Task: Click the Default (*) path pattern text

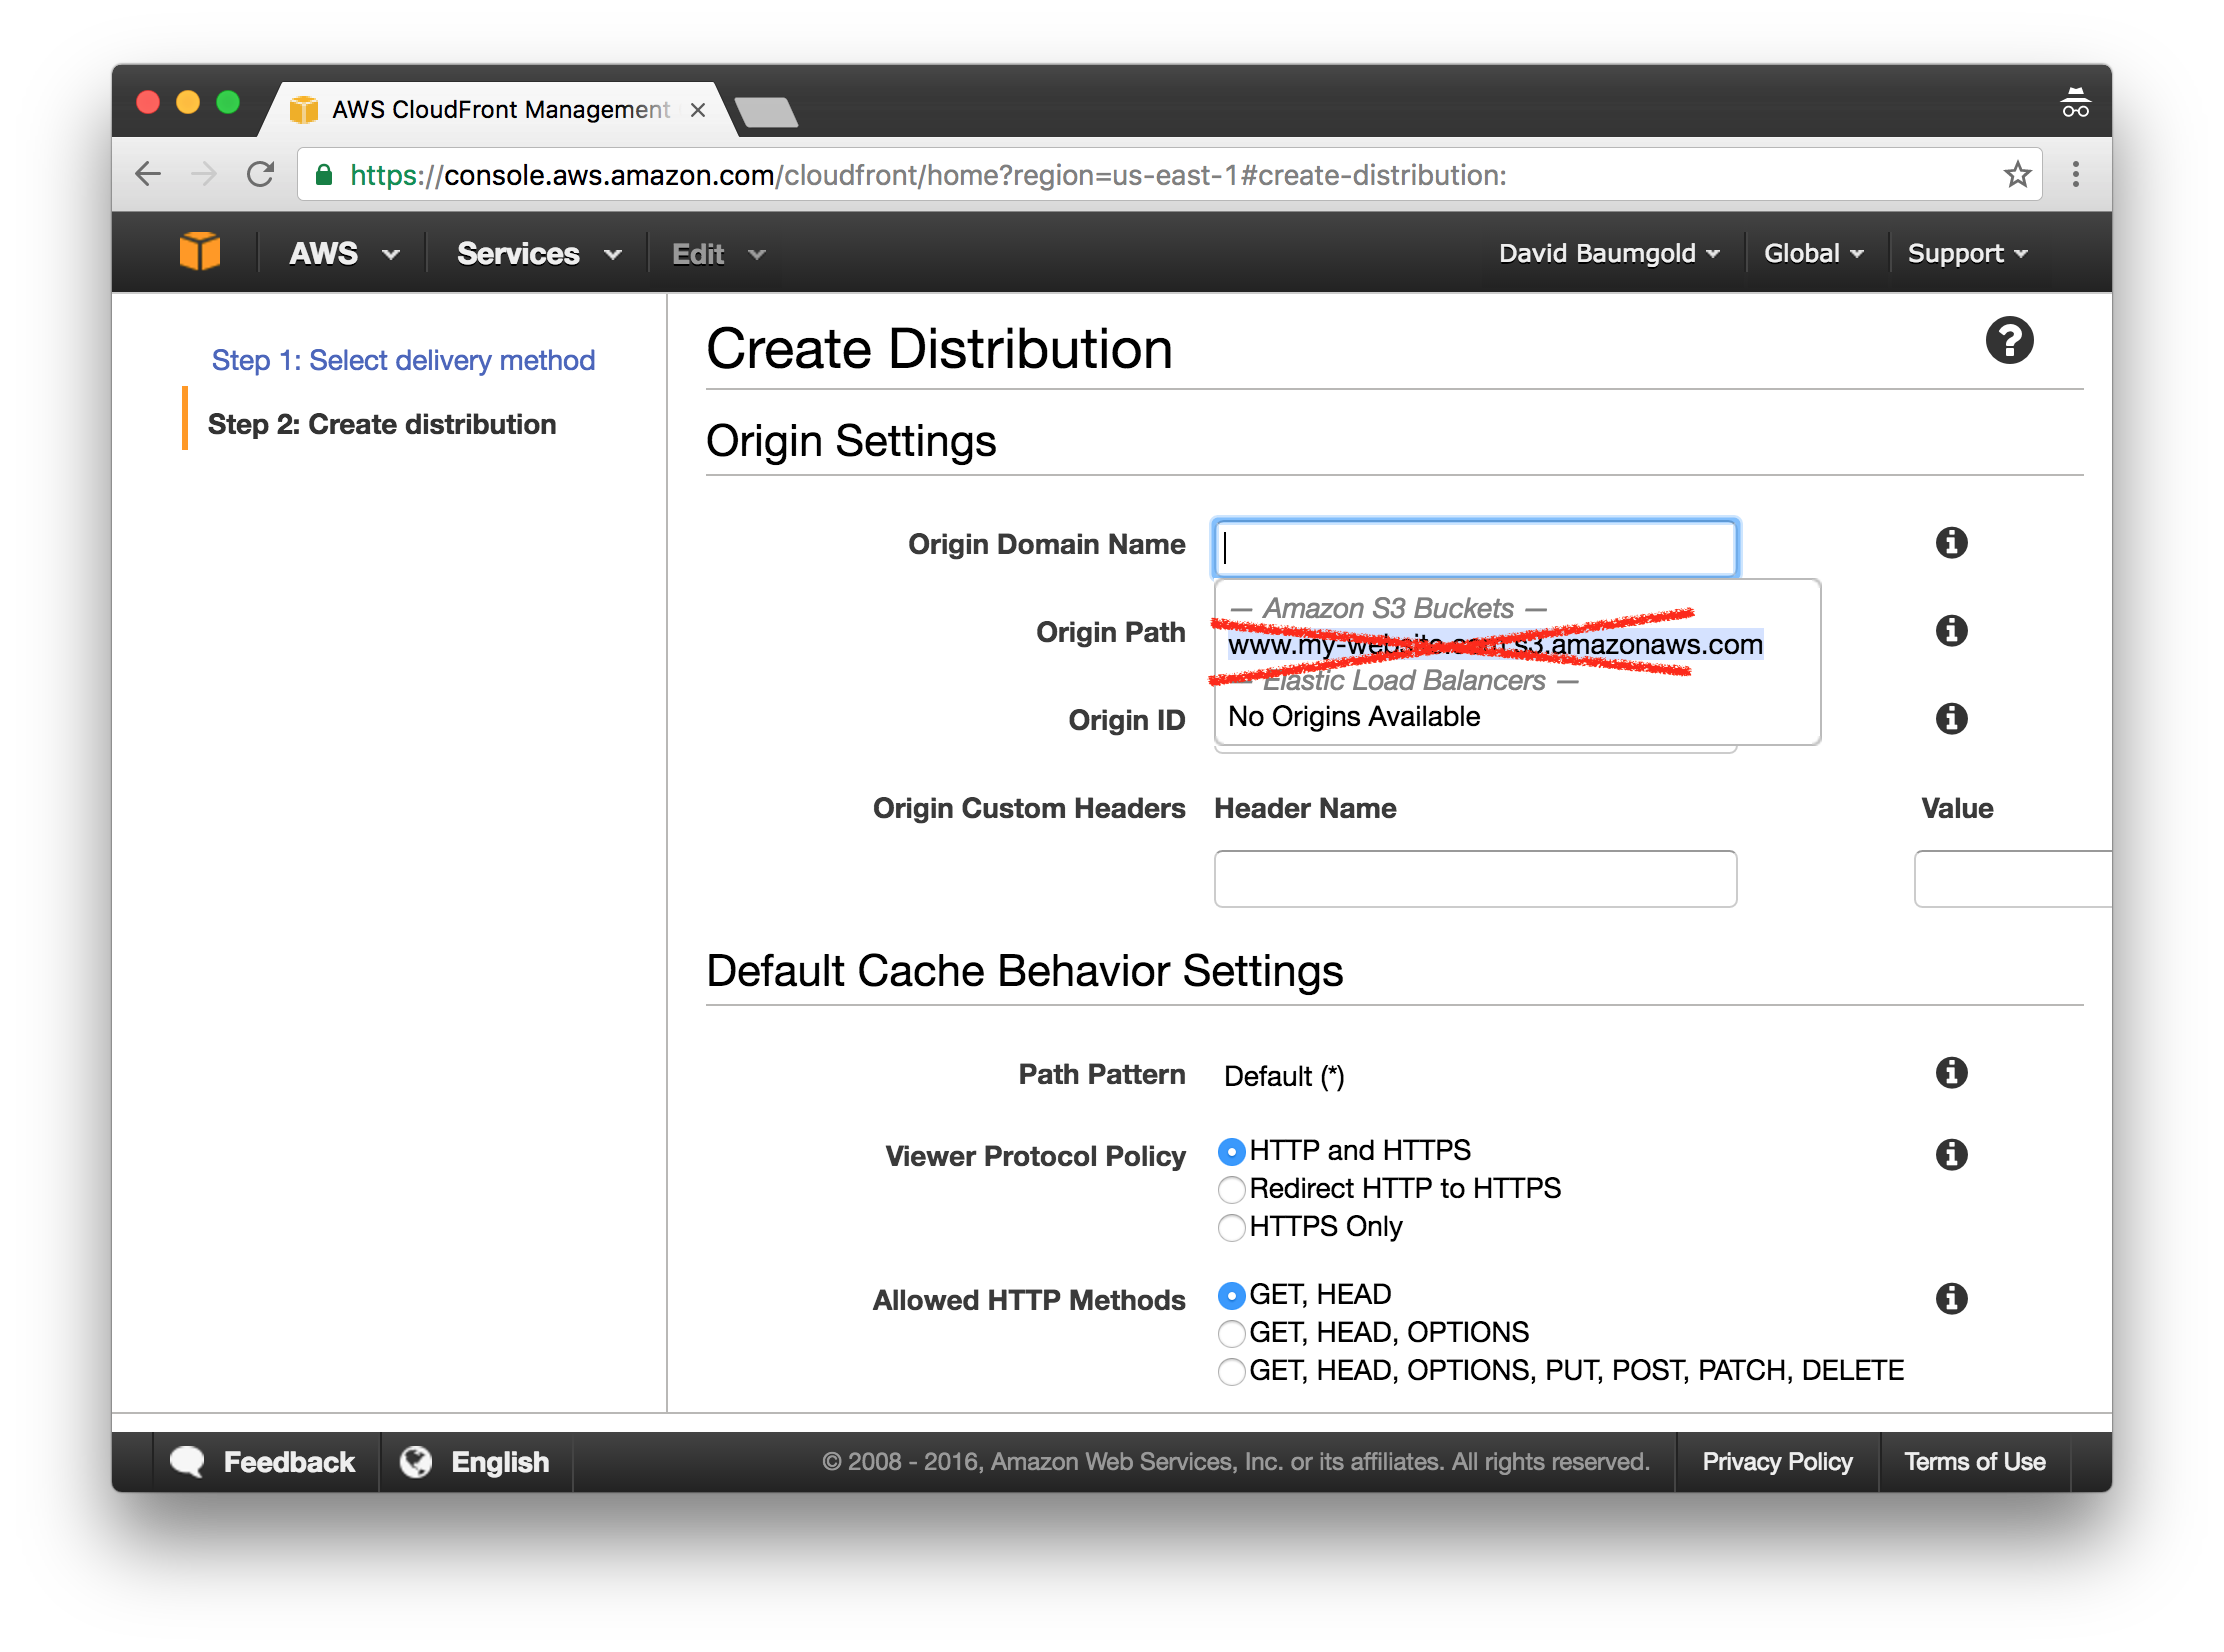Action: pyautogui.click(x=1284, y=1076)
